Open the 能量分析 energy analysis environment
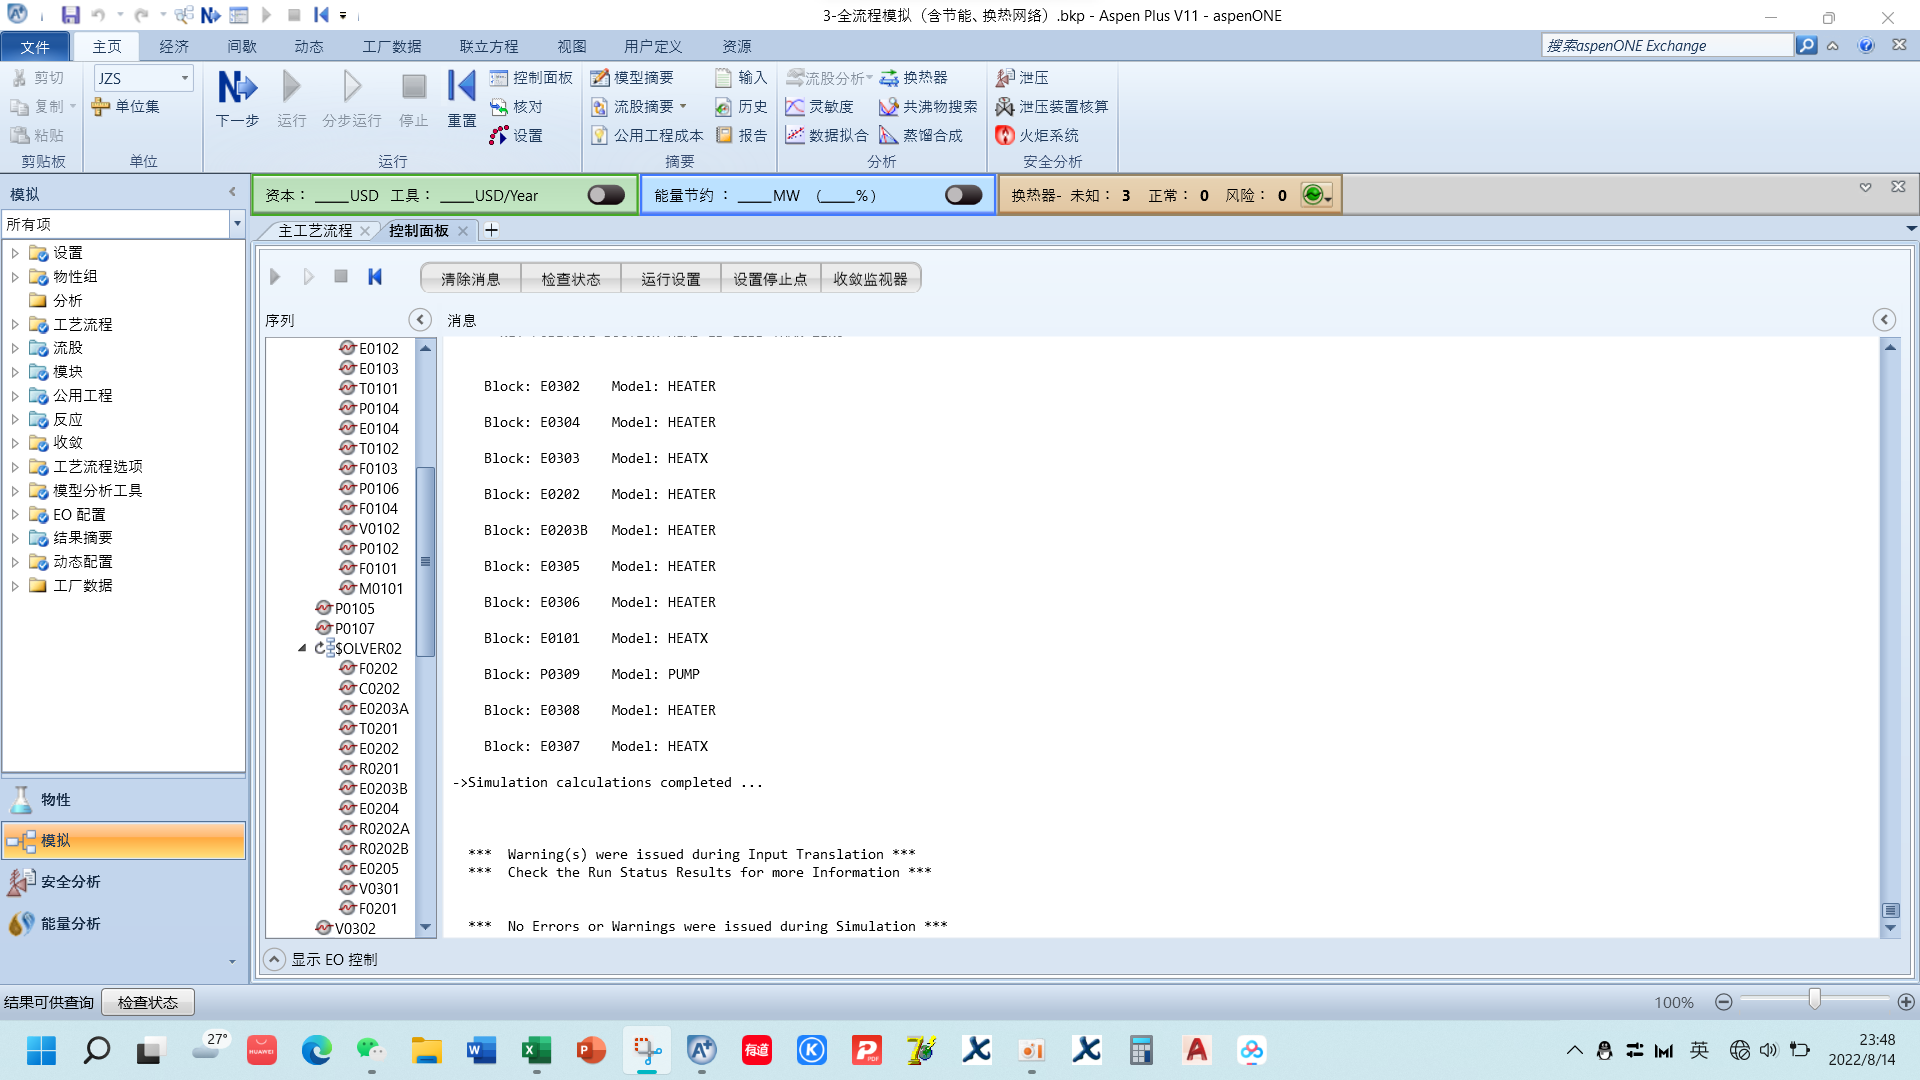Viewport: 1920px width, 1080px height. coord(70,924)
